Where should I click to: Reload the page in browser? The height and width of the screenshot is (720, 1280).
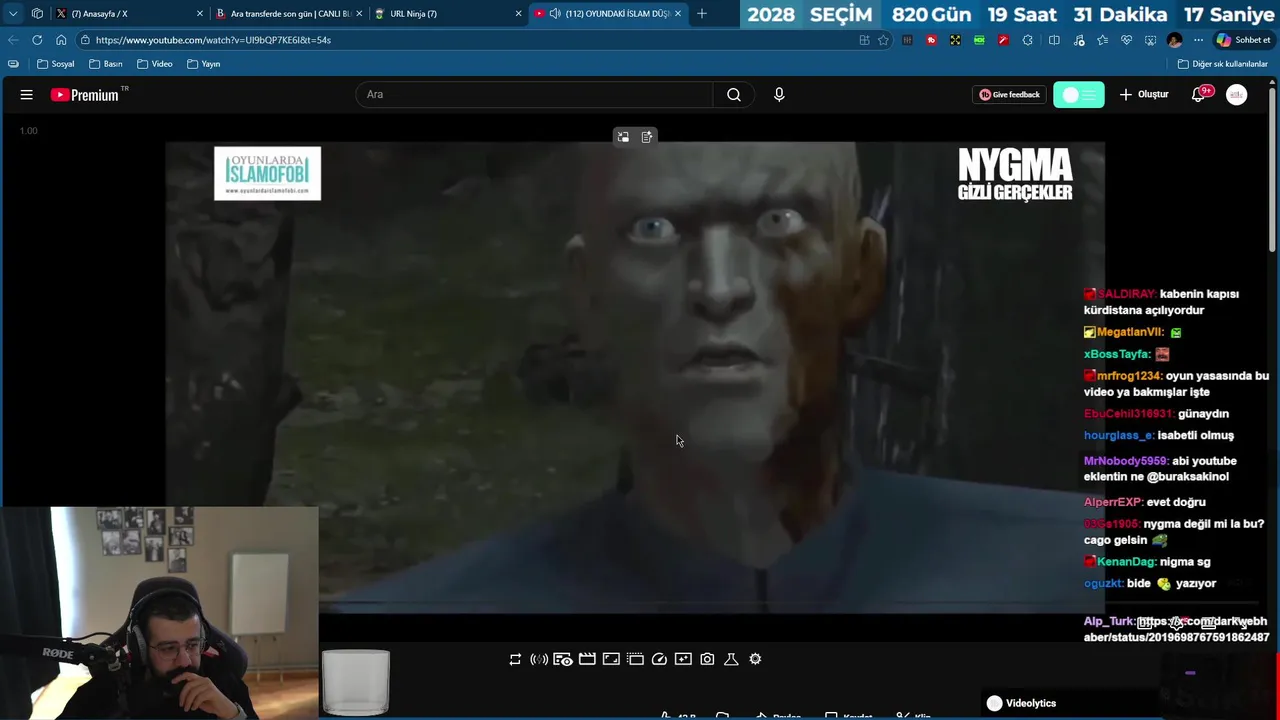pyautogui.click(x=37, y=40)
